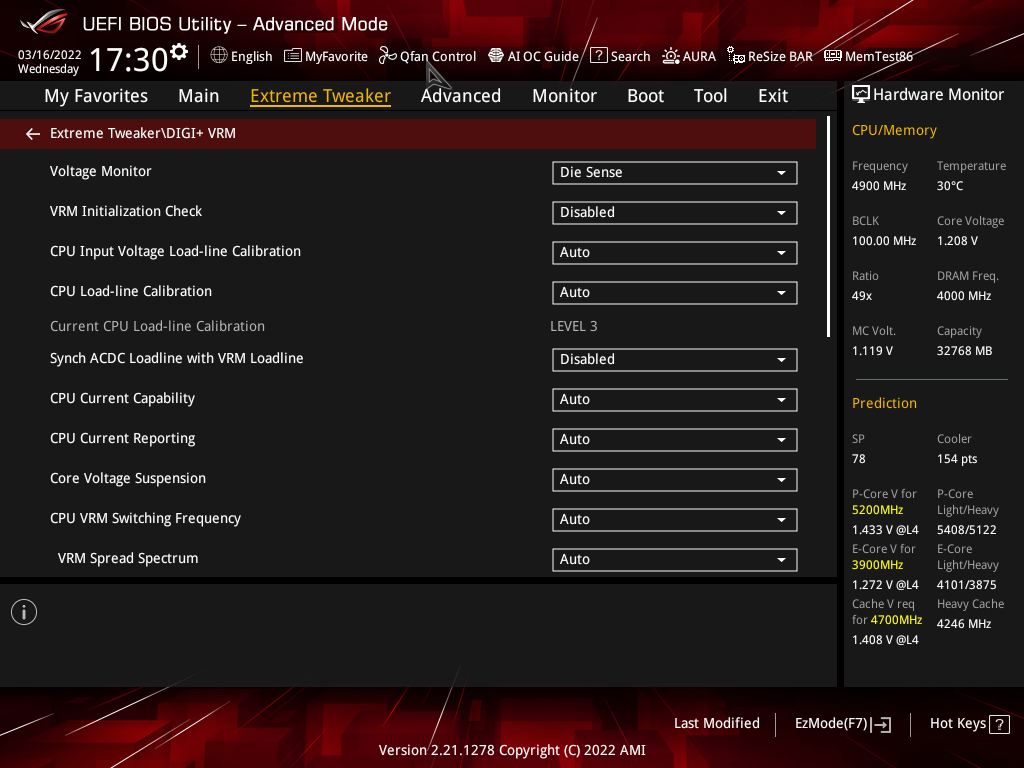Click the Hot Keys question mark icon

[x=999, y=724]
